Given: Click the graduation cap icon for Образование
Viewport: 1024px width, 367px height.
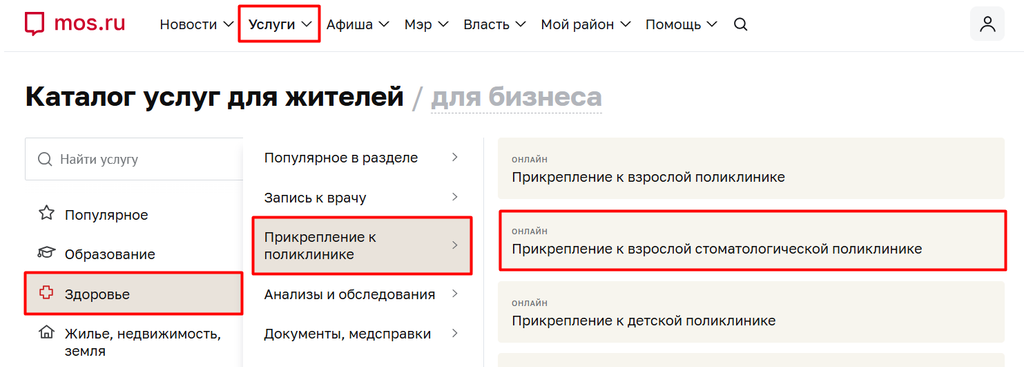Looking at the screenshot, I should pos(46,253).
